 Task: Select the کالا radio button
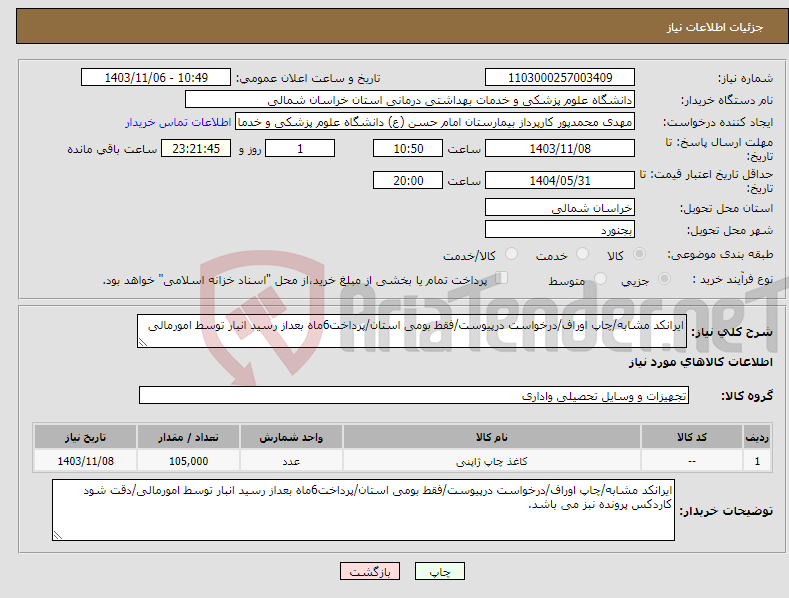point(639,254)
